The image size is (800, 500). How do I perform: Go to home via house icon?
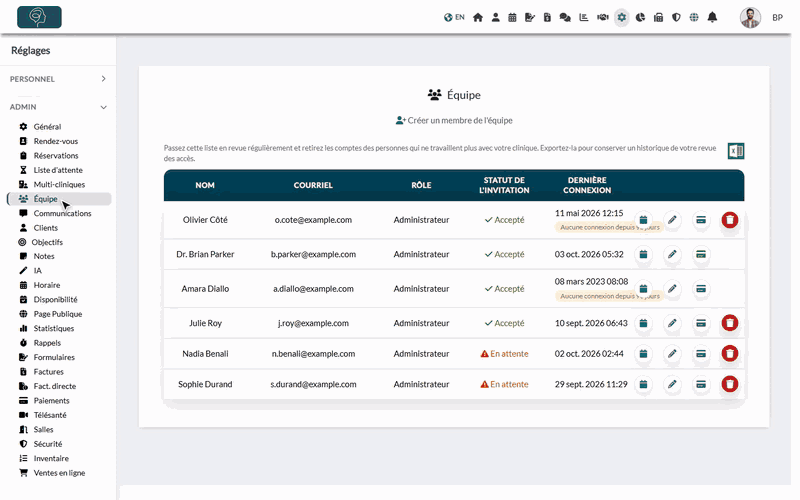[478, 17]
